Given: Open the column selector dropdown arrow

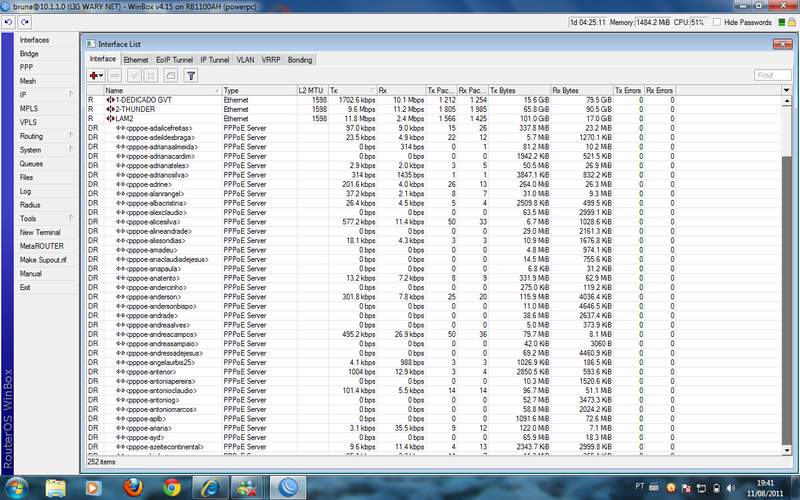Looking at the screenshot, I should 786,90.
